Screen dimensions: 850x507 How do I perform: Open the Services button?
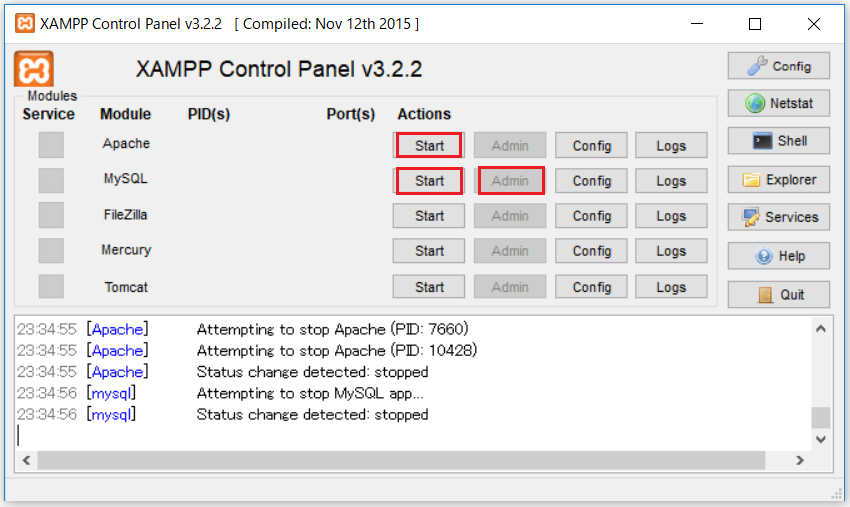[x=778, y=217]
